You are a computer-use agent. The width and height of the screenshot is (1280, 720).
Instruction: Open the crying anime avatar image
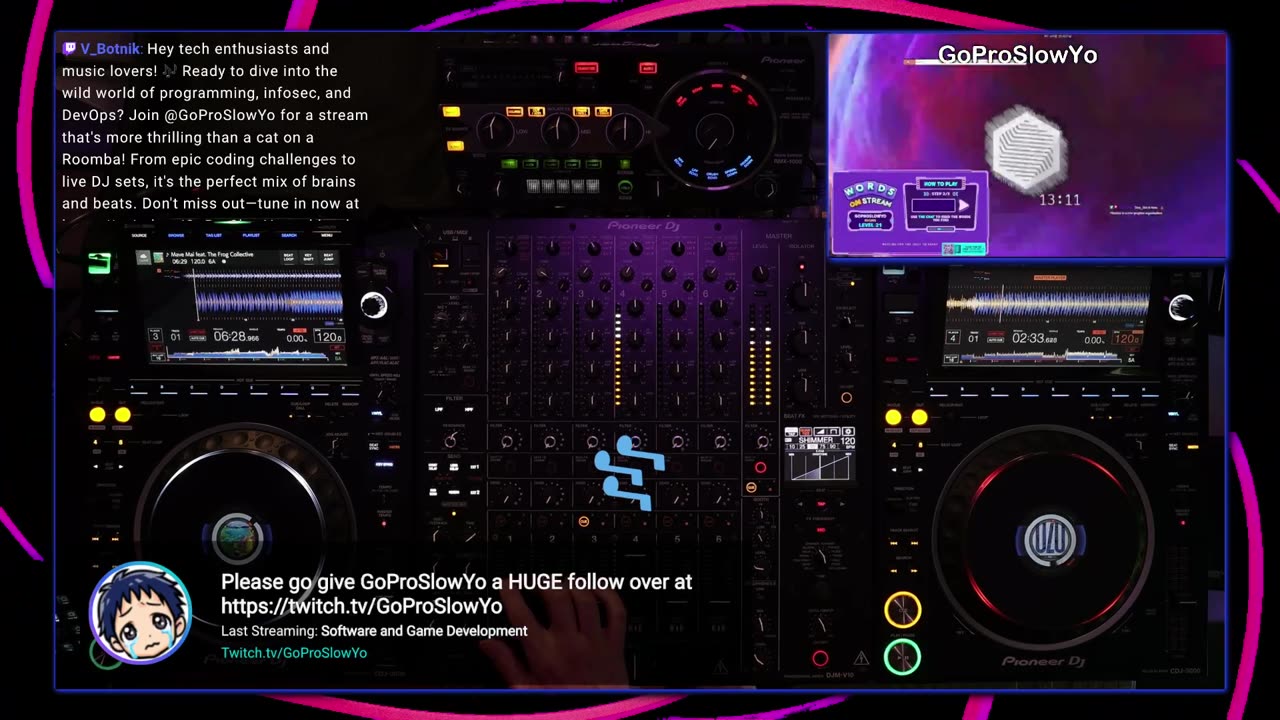point(140,613)
